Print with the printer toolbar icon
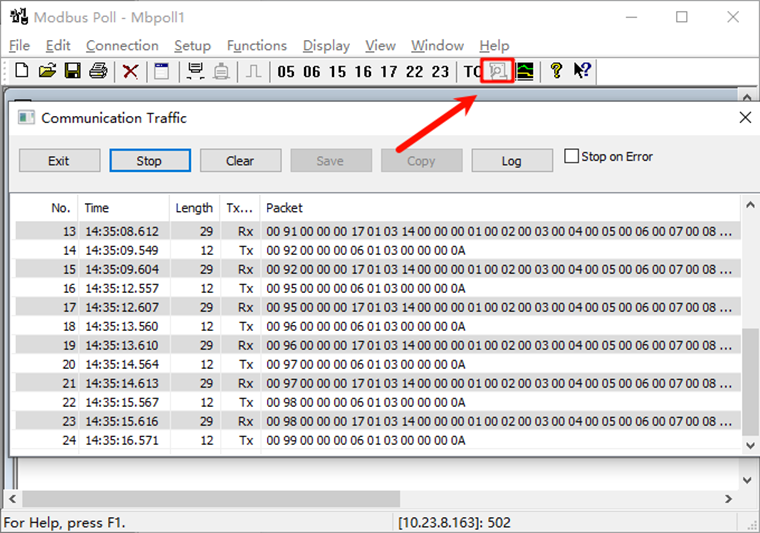The width and height of the screenshot is (760, 533). pyautogui.click(x=98, y=71)
